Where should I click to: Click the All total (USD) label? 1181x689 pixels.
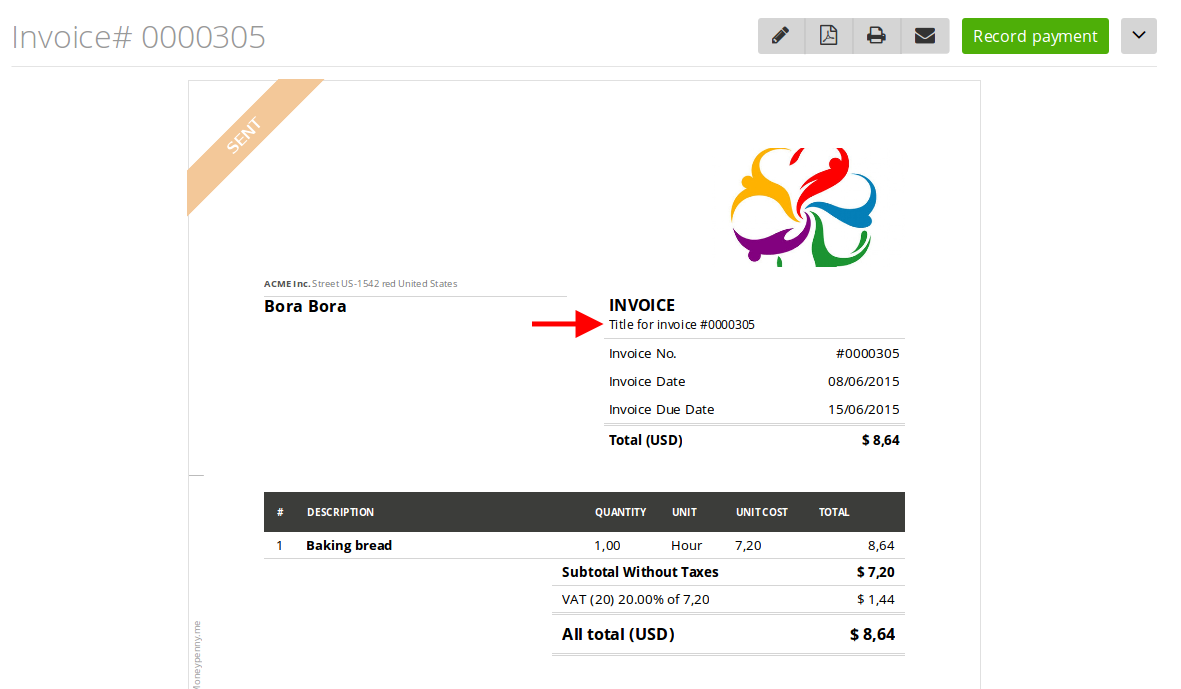[x=618, y=635]
